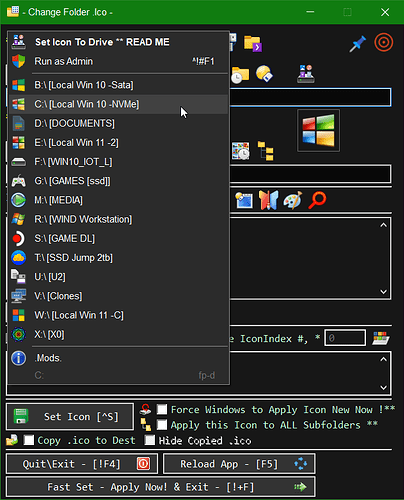This screenshot has height=500, width=404.
Task: Enable Force Windows to Apply Icon New Now
Action: (x=162, y=409)
